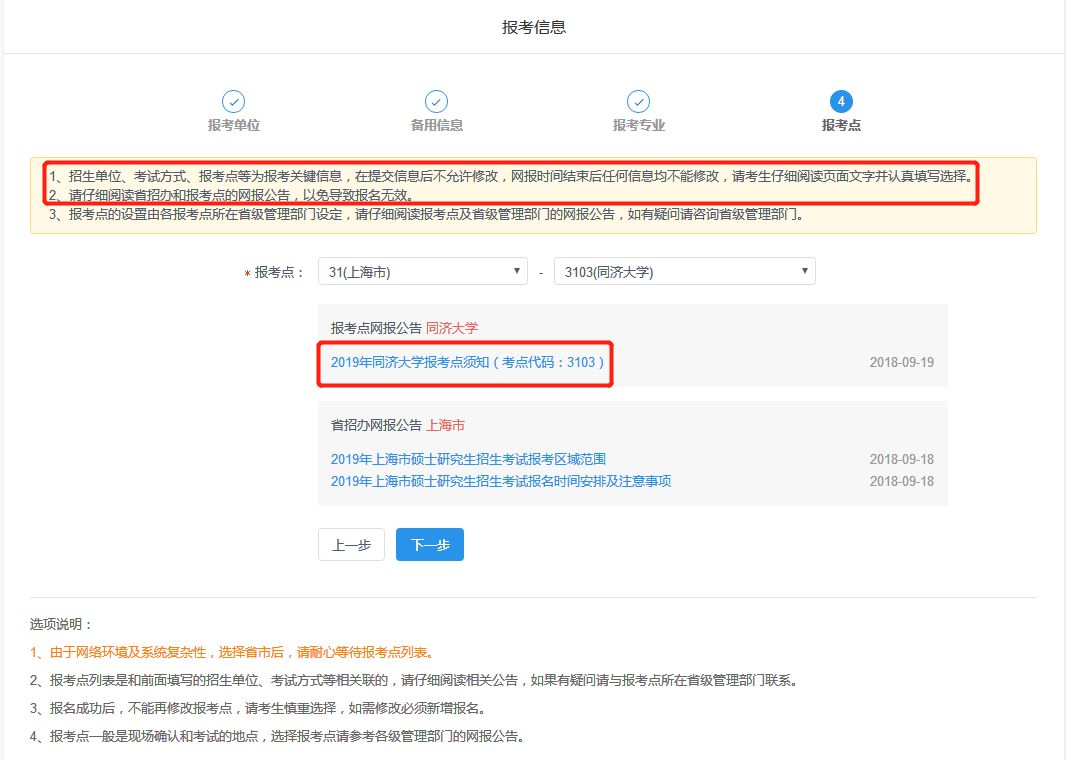Viewport: 1067px width, 760px height.
Task: Click the blue step 4 number circle
Action: point(841,102)
